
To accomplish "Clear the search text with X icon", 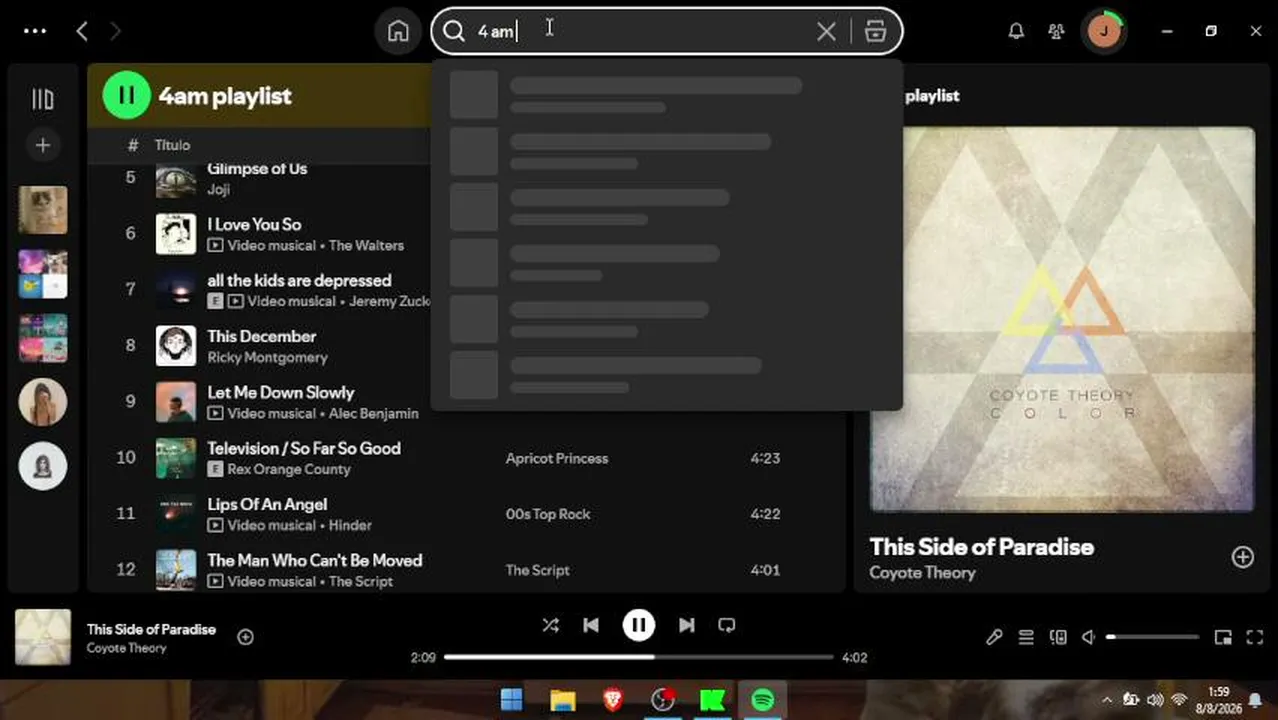I will click(x=826, y=31).
